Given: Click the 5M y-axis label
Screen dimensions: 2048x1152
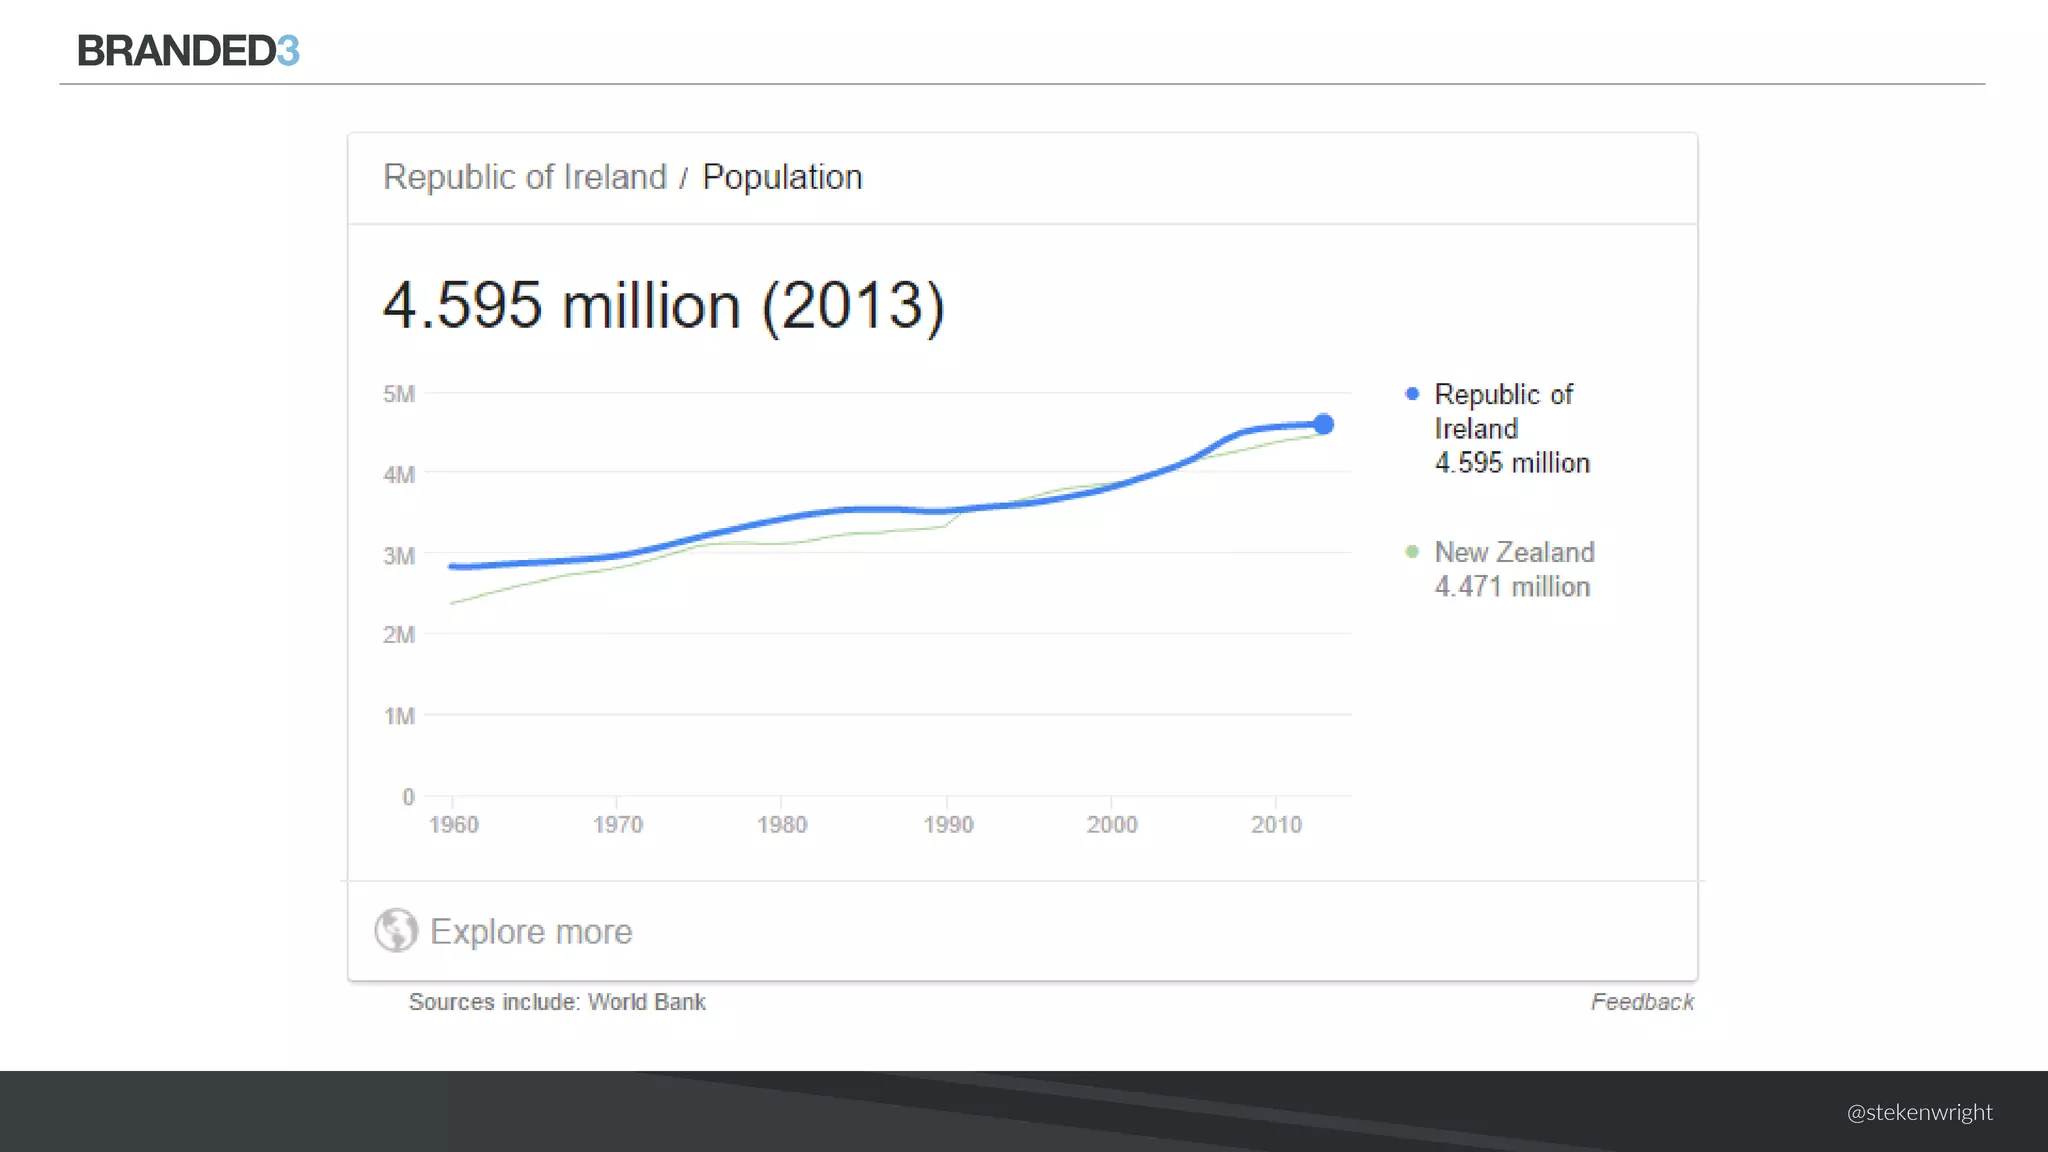Looking at the screenshot, I should pyautogui.click(x=398, y=394).
